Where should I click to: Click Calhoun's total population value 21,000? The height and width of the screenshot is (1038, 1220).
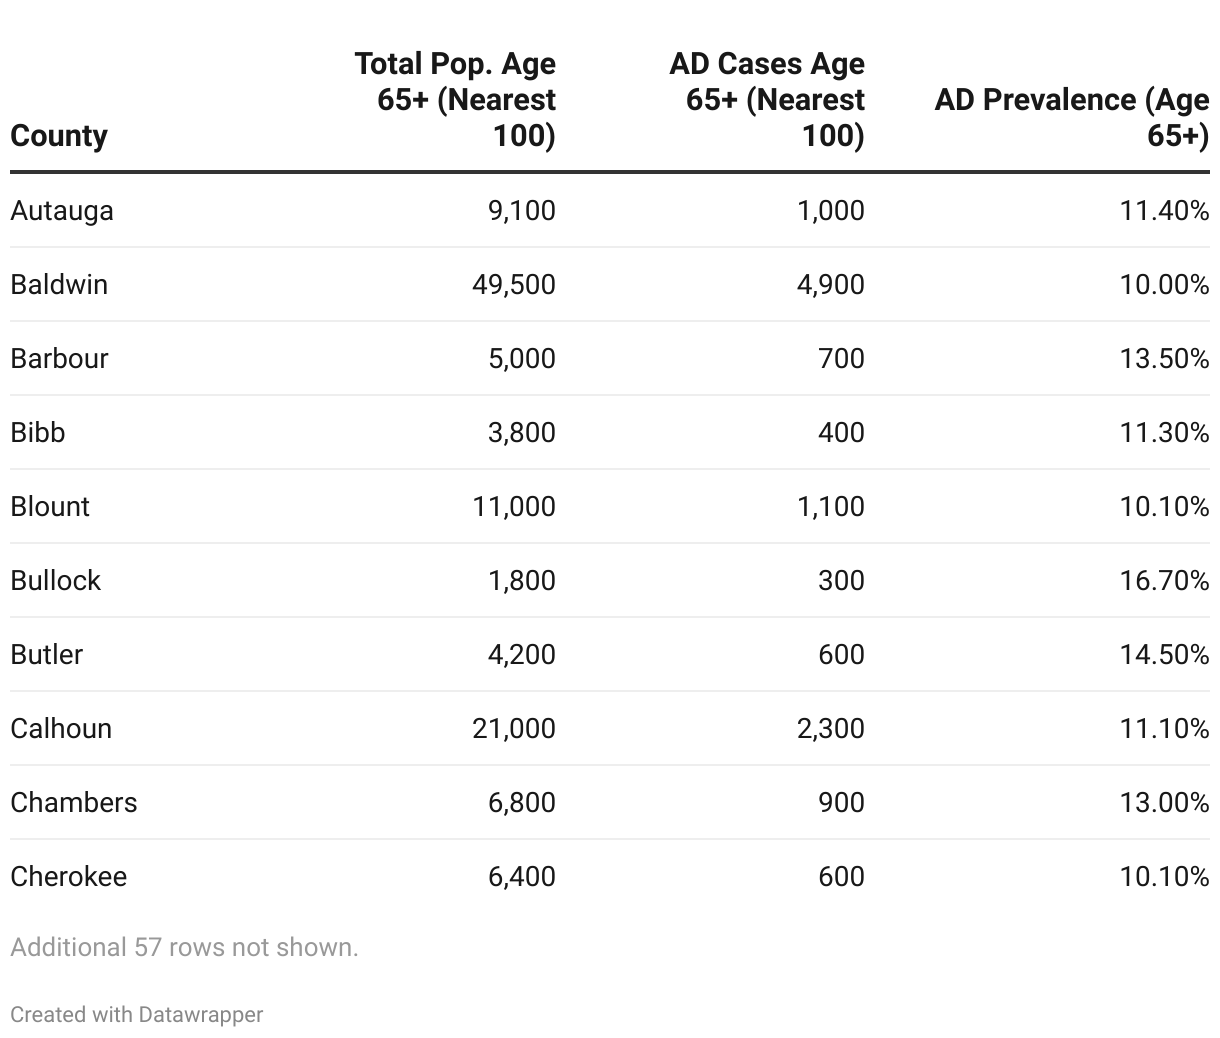coord(514,729)
